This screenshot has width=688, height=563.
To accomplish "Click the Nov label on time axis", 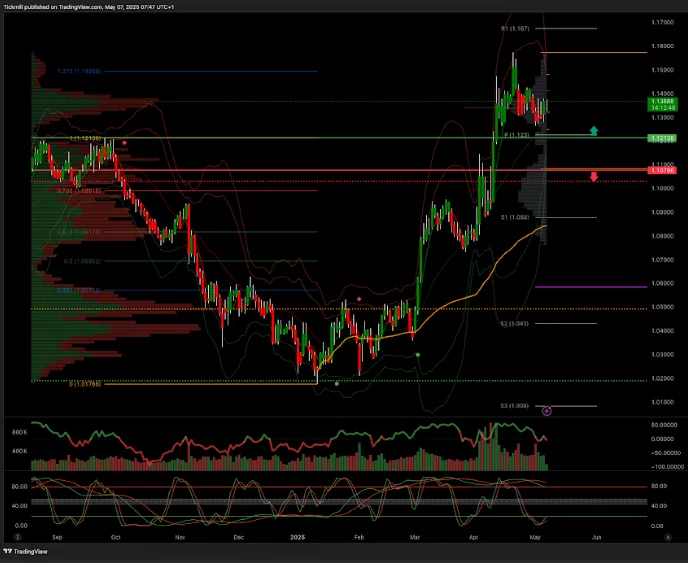I will (181, 537).
